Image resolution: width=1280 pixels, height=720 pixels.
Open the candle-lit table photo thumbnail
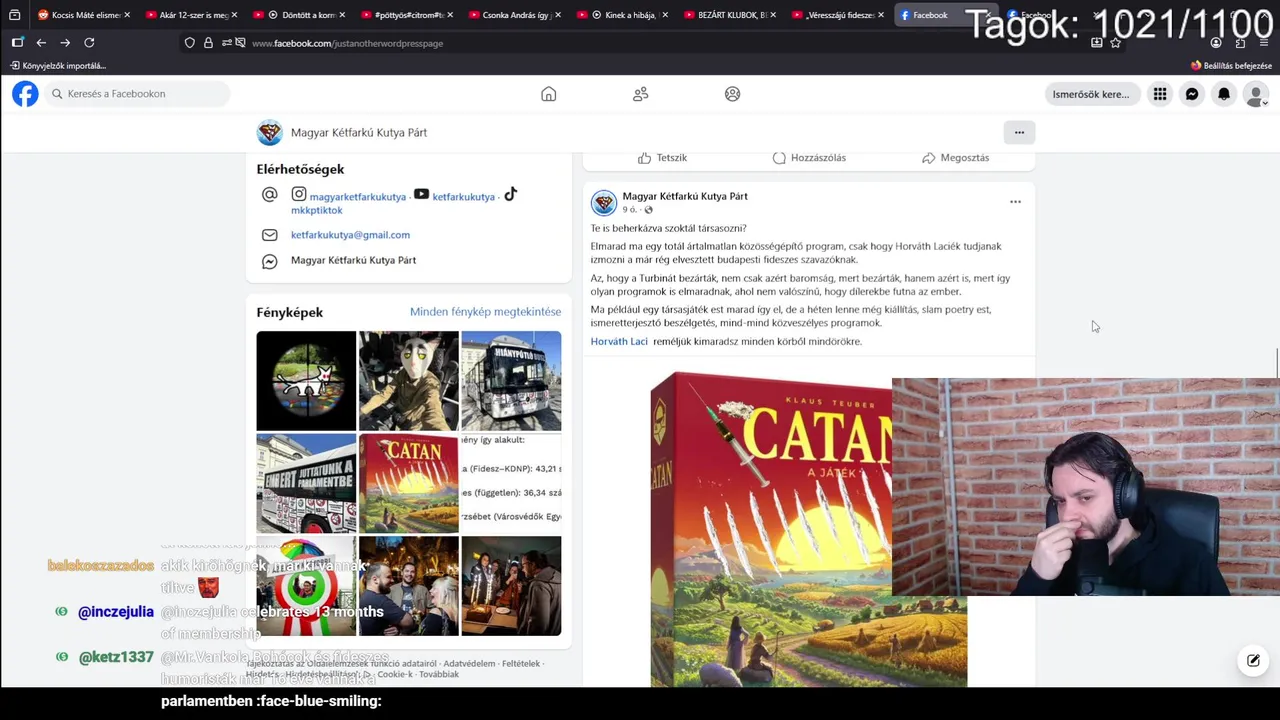[511, 586]
